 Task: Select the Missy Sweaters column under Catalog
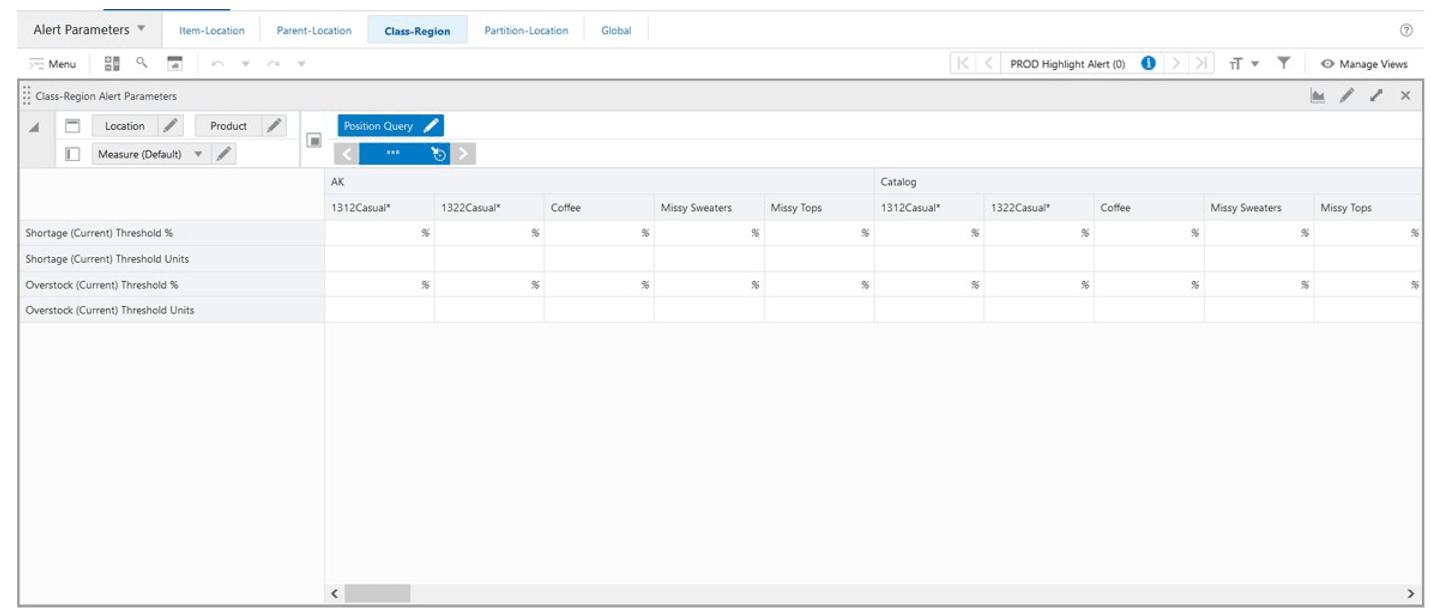[x=1258, y=208]
